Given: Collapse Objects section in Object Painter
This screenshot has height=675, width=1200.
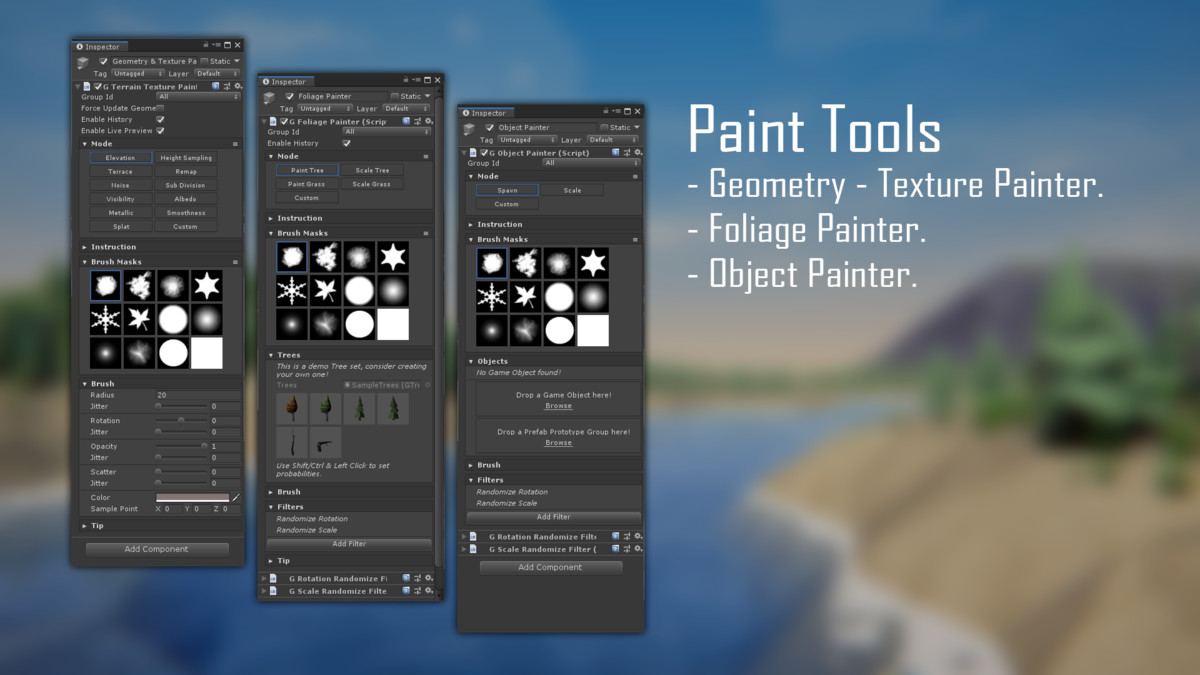Looking at the screenshot, I should point(554,361).
